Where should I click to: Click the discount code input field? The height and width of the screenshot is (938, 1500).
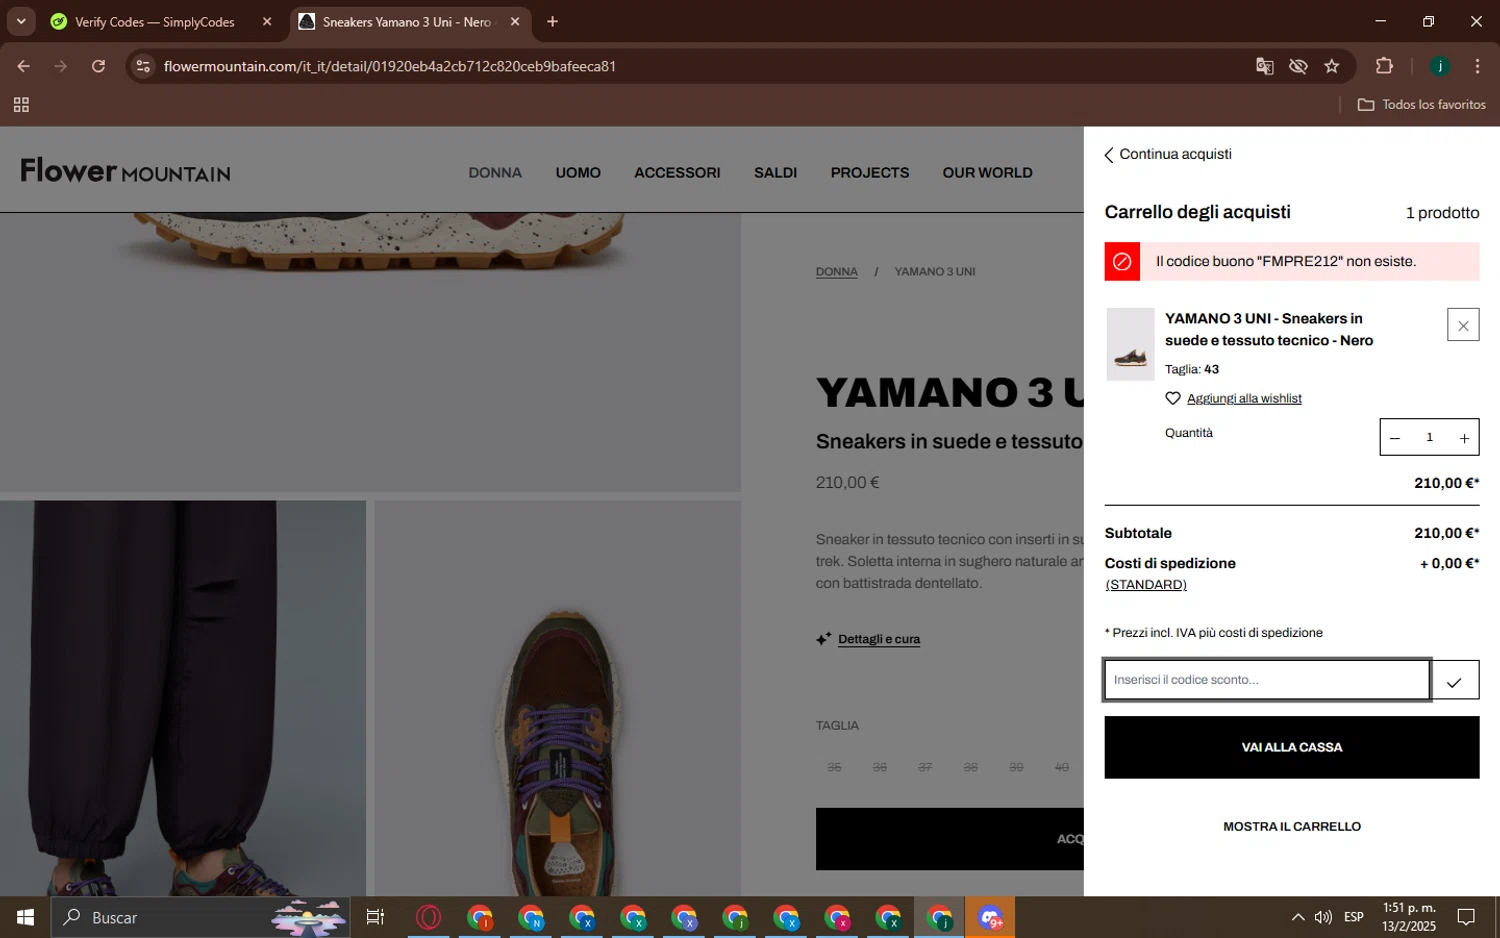[1267, 680]
